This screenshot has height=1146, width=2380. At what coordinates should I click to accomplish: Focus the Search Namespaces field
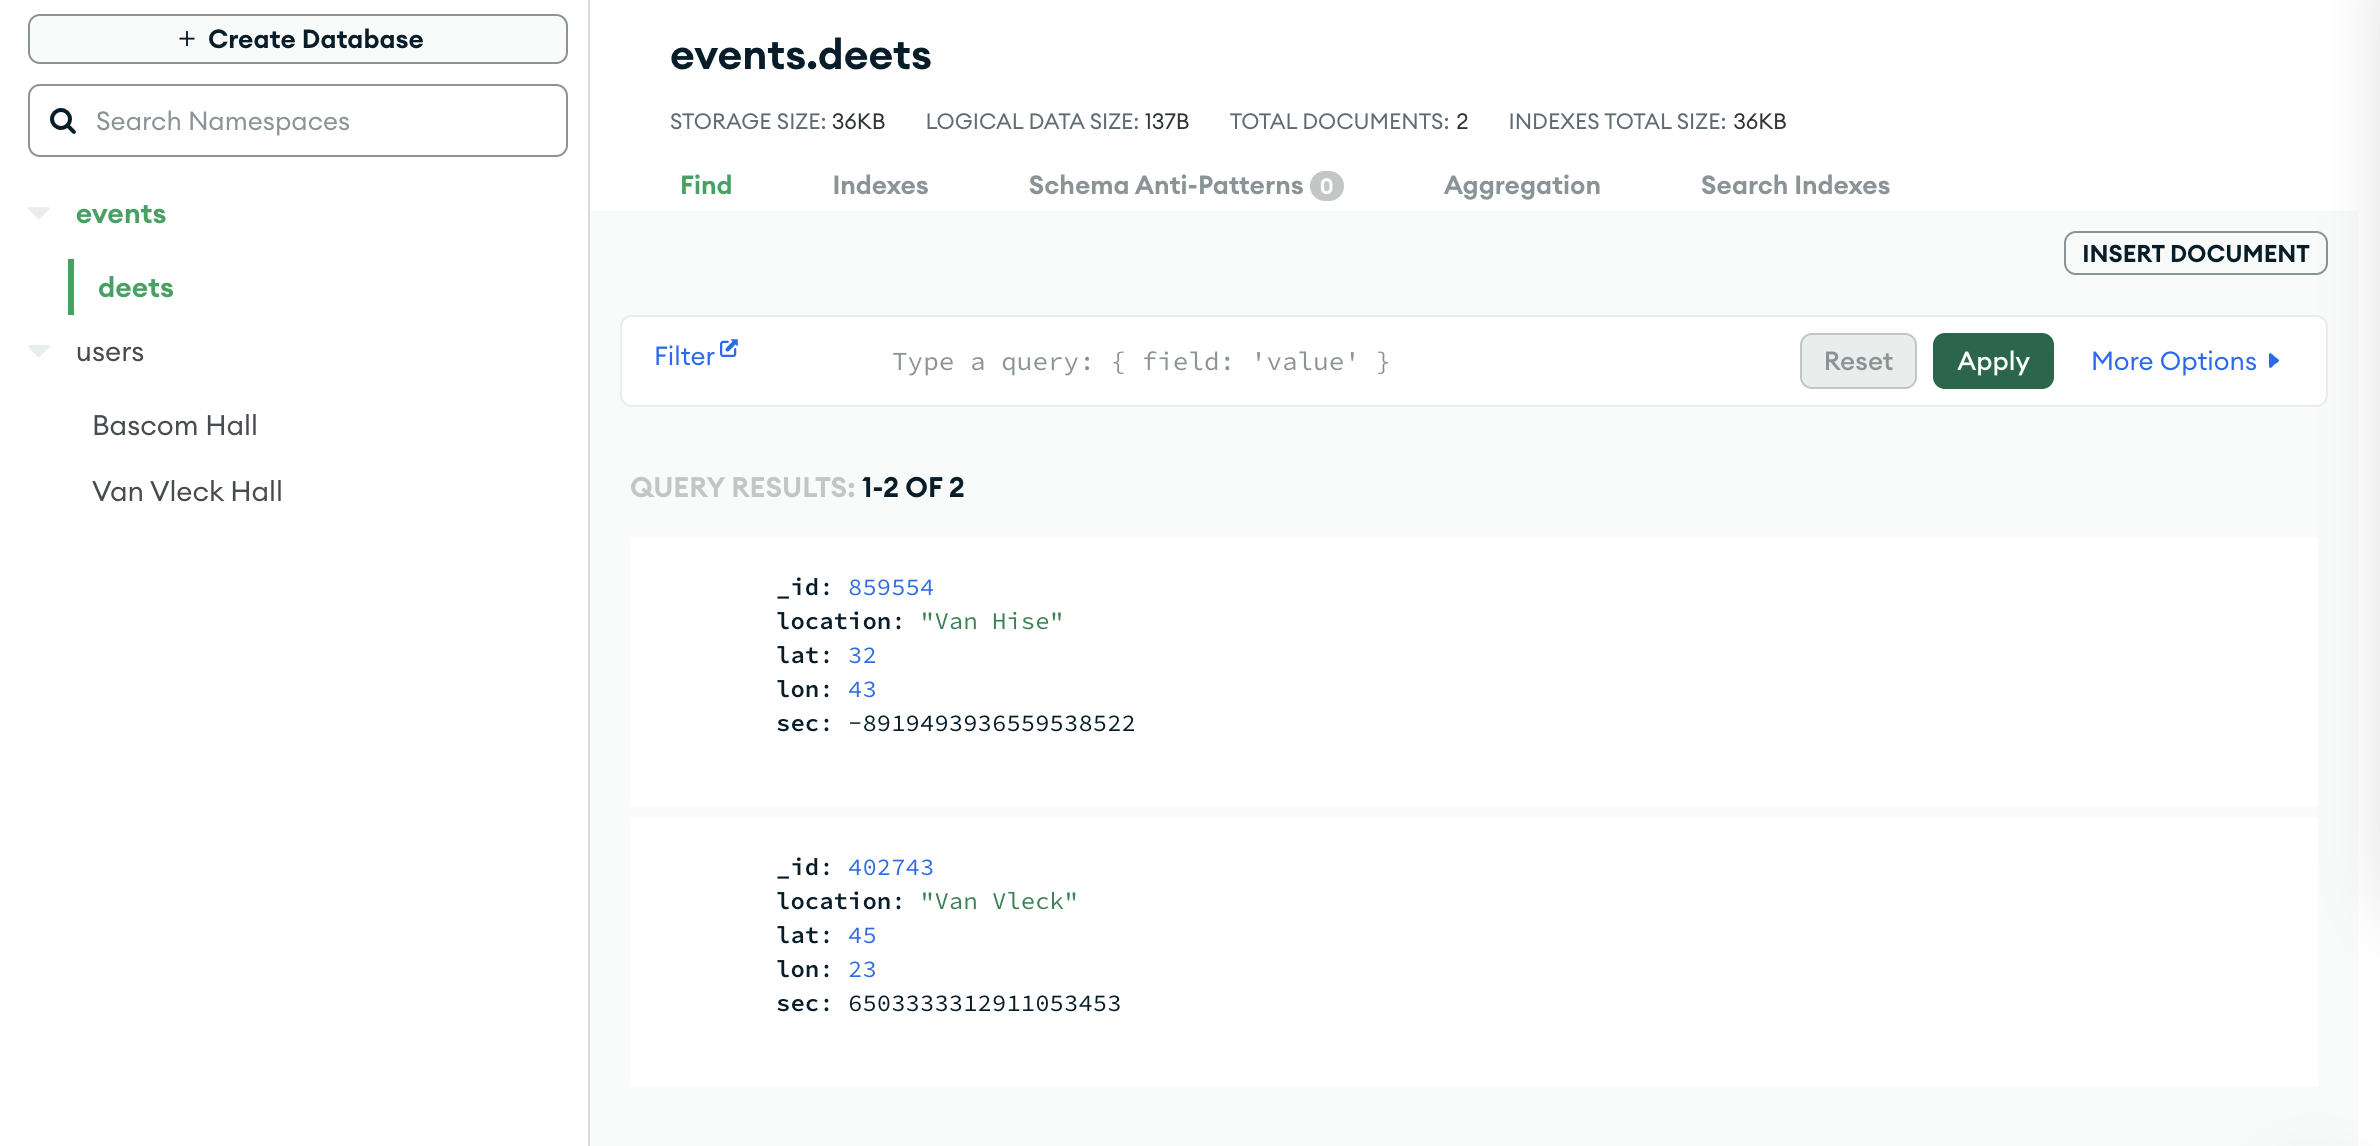click(320, 121)
